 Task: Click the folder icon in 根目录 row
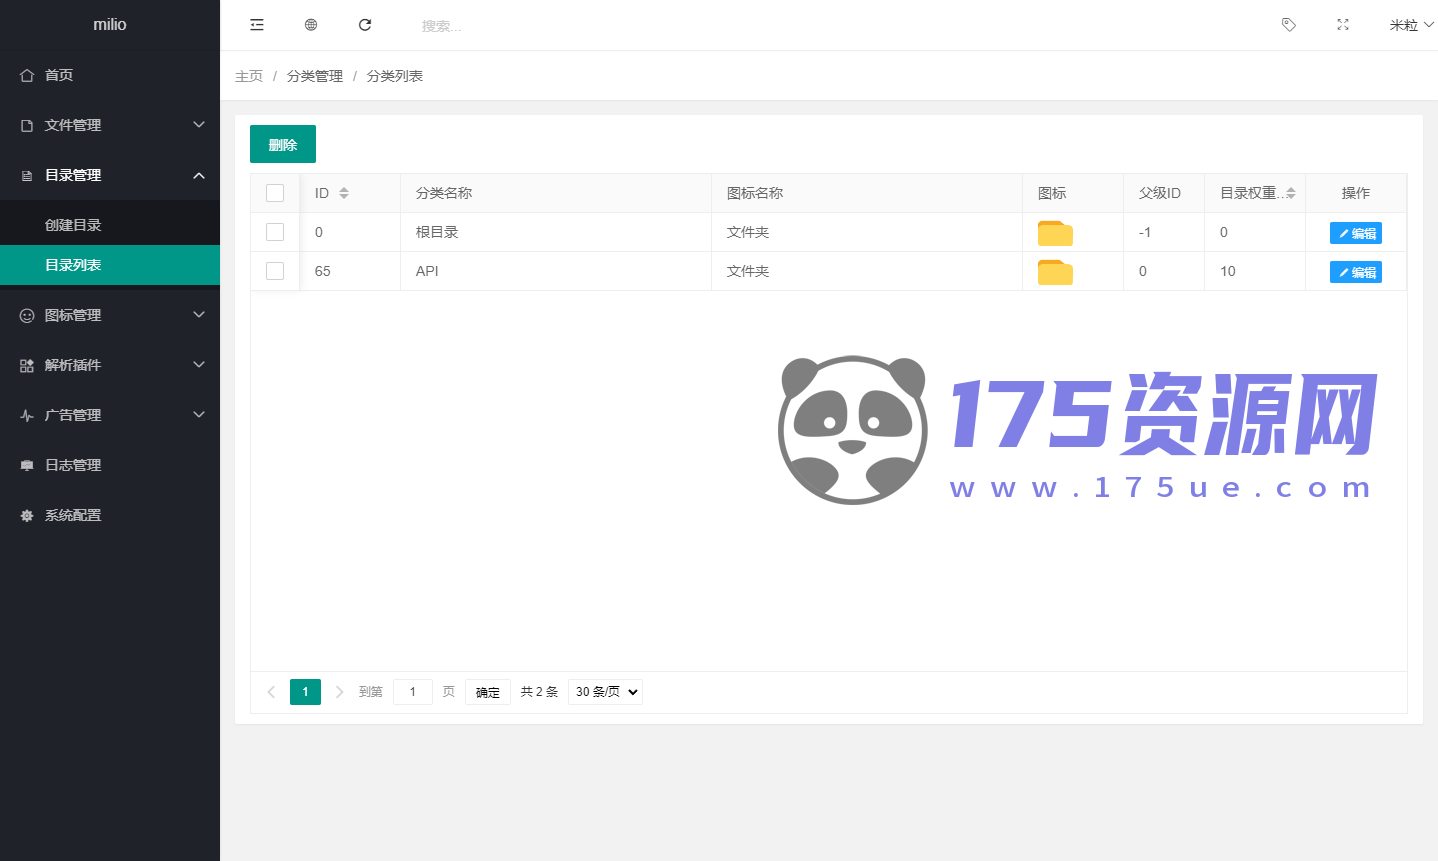pyautogui.click(x=1055, y=233)
